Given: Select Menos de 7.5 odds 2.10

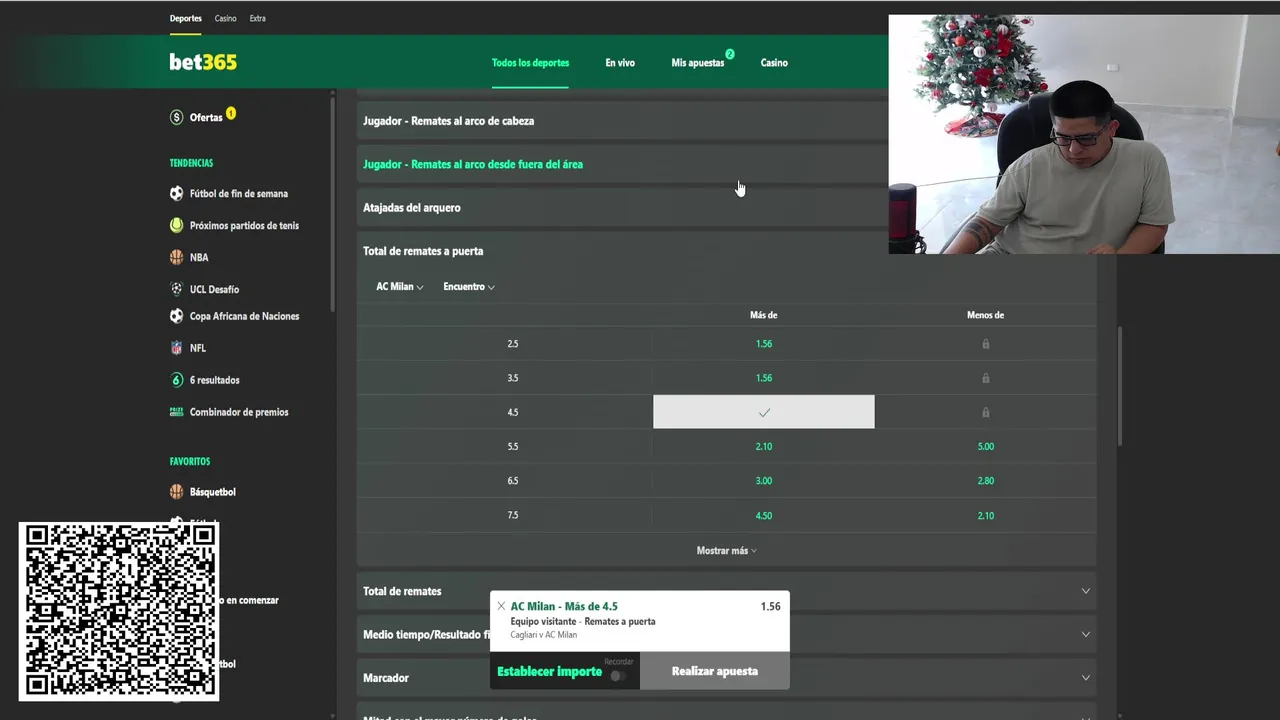Looking at the screenshot, I should pos(986,516).
